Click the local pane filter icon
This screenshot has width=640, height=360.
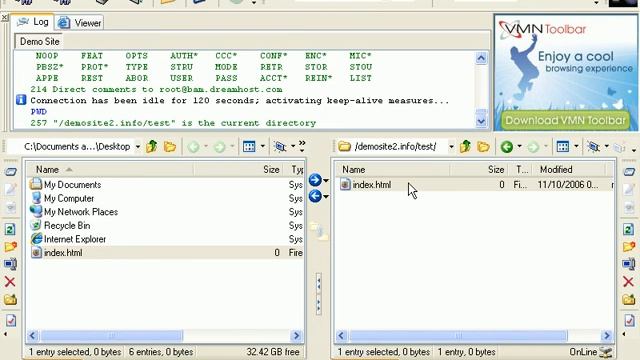(280, 146)
